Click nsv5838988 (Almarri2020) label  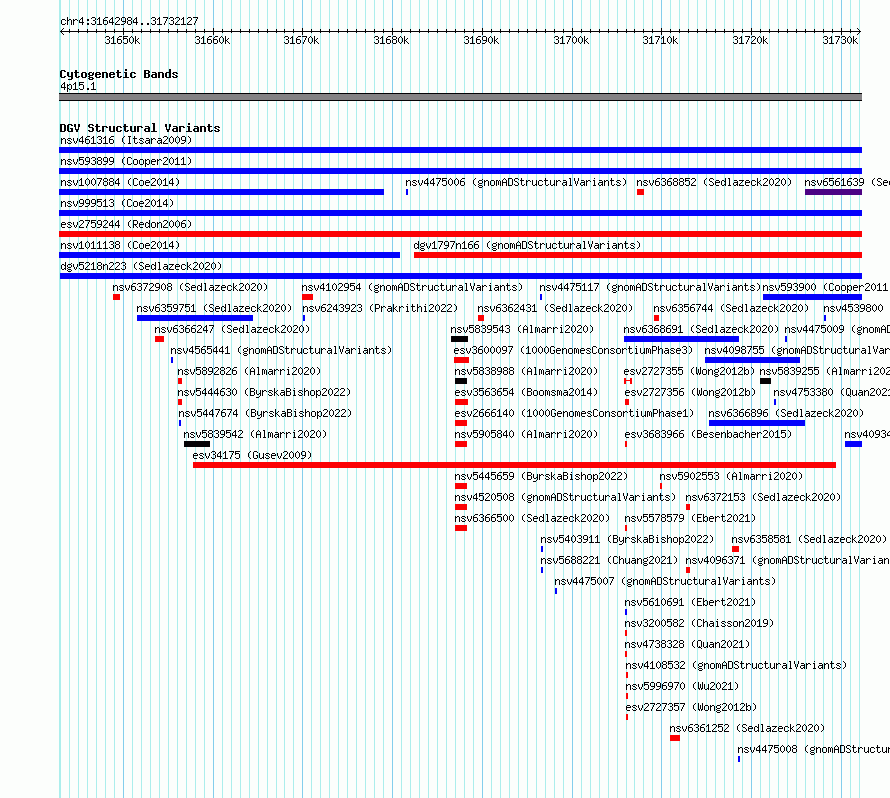(526, 371)
